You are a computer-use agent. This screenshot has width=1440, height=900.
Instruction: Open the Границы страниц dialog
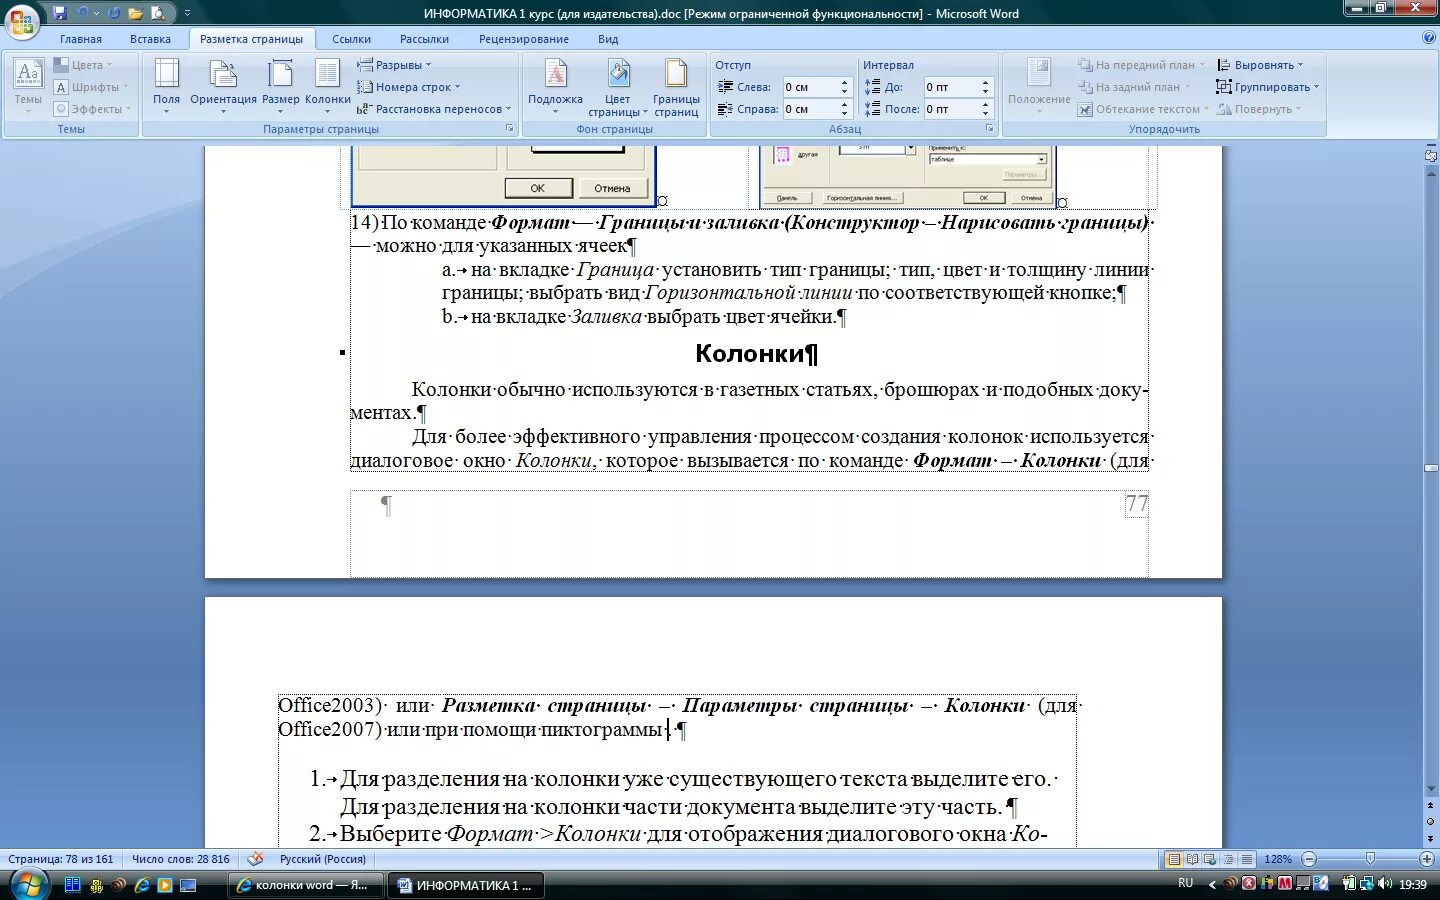[x=676, y=86]
